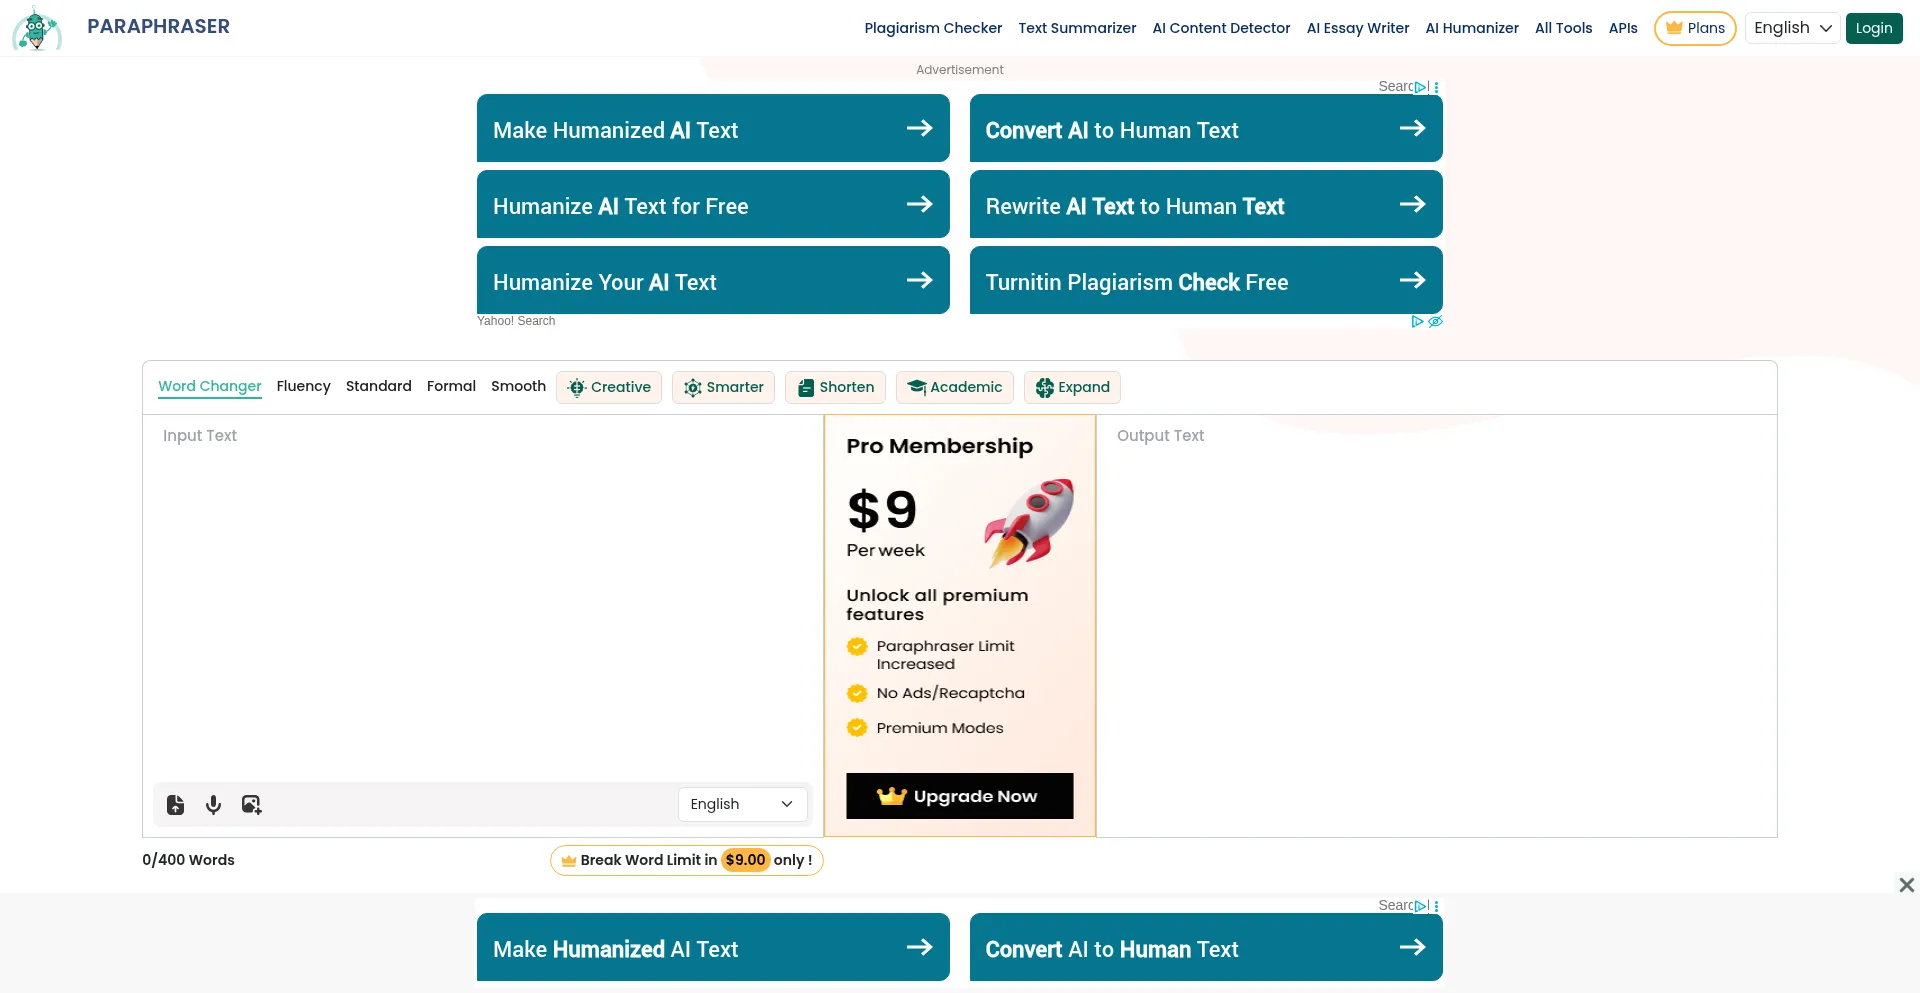
Task: Click arrow on Humanize Your AI Text
Action: coord(919,281)
